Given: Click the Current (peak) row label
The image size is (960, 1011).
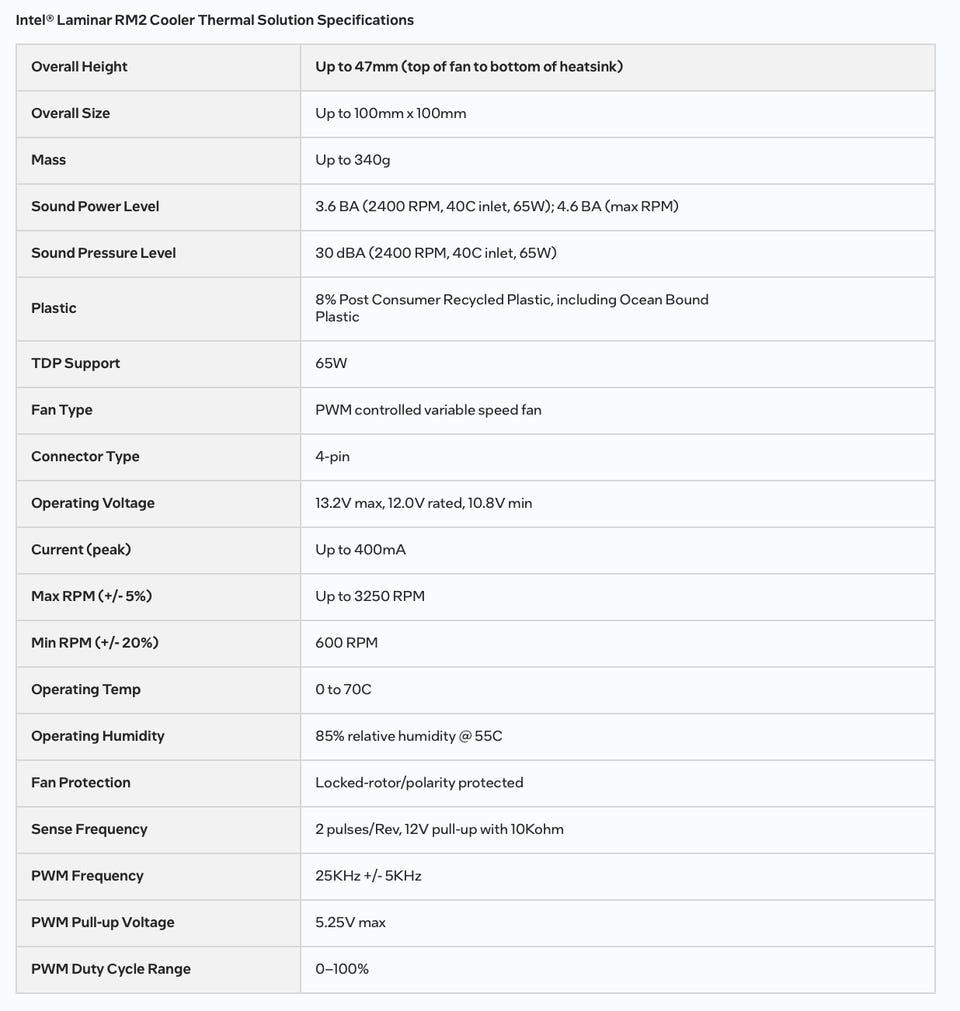Looking at the screenshot, I should (81, 549).
